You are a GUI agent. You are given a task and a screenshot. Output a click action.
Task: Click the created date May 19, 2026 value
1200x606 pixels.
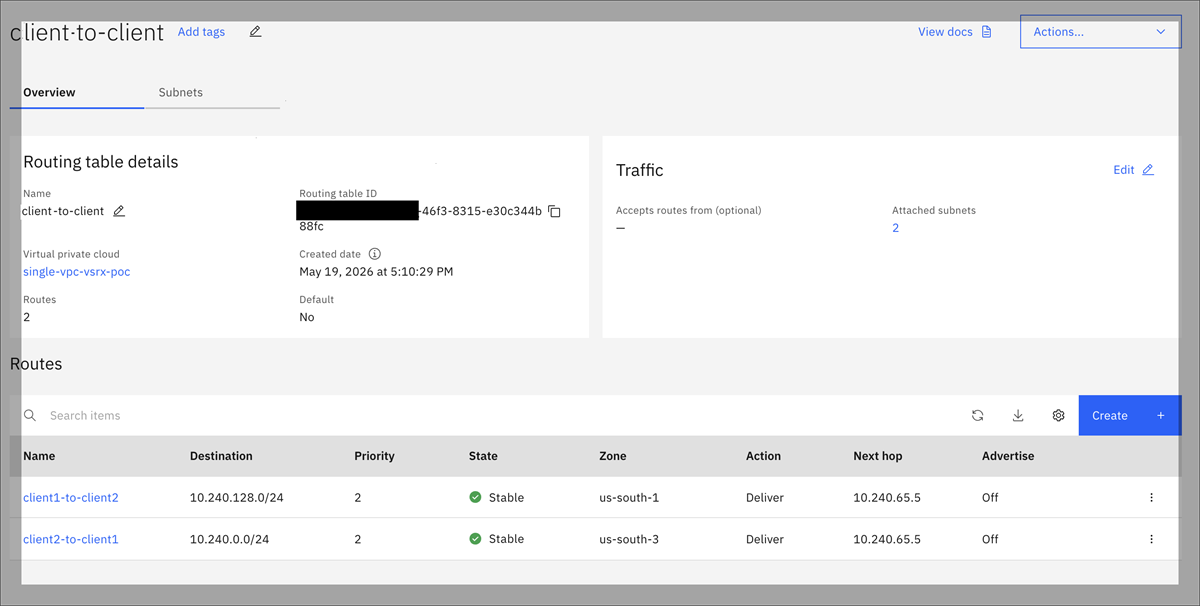tap(376, 272)
